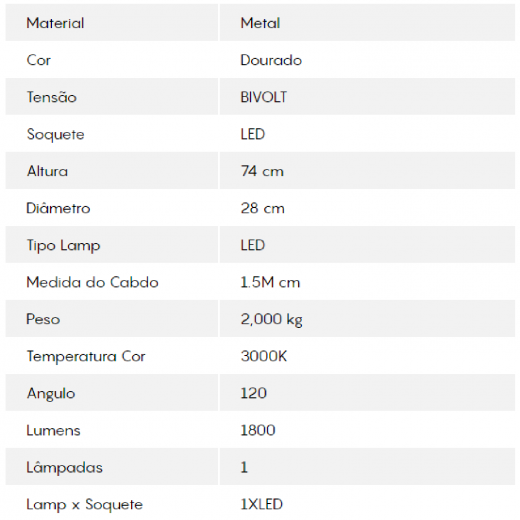Click the Temperatura Cor label

pos(86,356)
